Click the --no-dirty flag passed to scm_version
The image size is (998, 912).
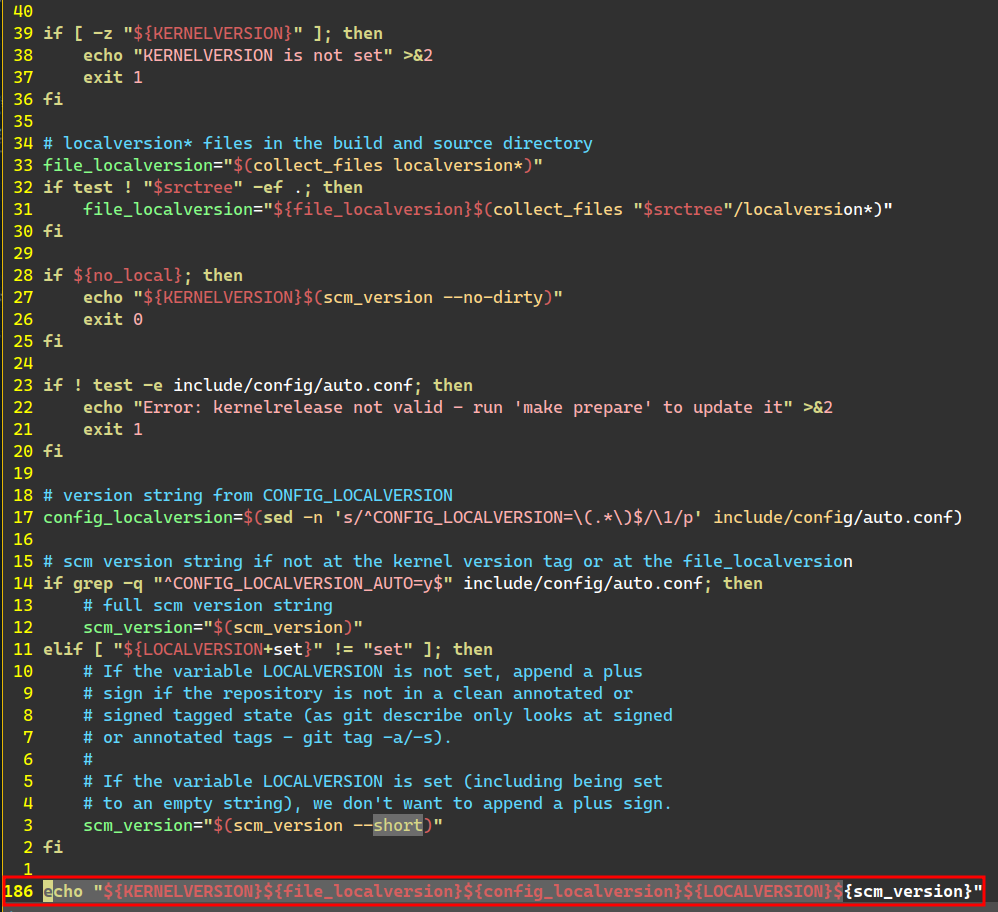(x=490, y=297)
